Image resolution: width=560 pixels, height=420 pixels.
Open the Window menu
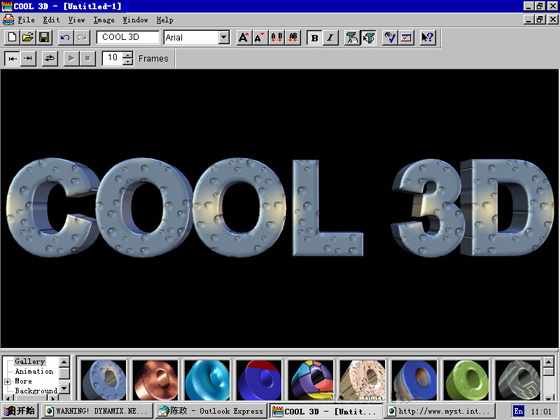pyautogui.click(x=135, y=20)
